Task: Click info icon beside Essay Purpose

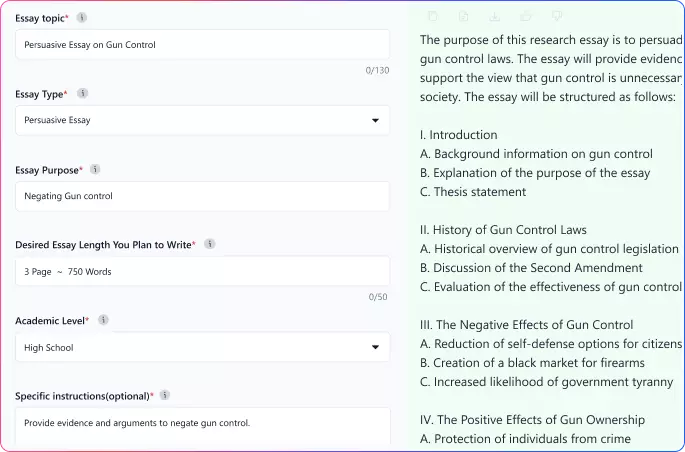Action: [95, 169]
